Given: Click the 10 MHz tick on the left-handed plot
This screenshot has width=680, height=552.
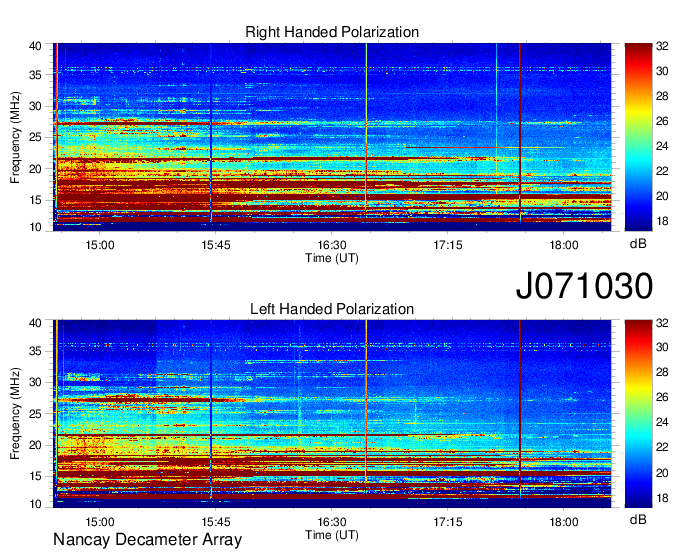Looking at the screenshot, I should coord(35,504).
